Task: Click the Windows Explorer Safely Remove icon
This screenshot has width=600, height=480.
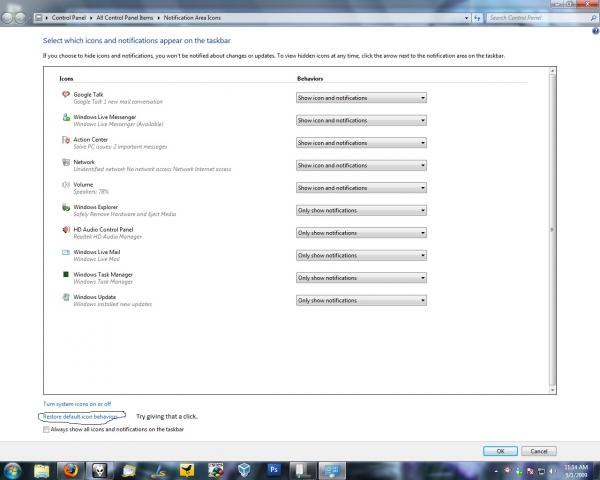Action: coord(66,207)
